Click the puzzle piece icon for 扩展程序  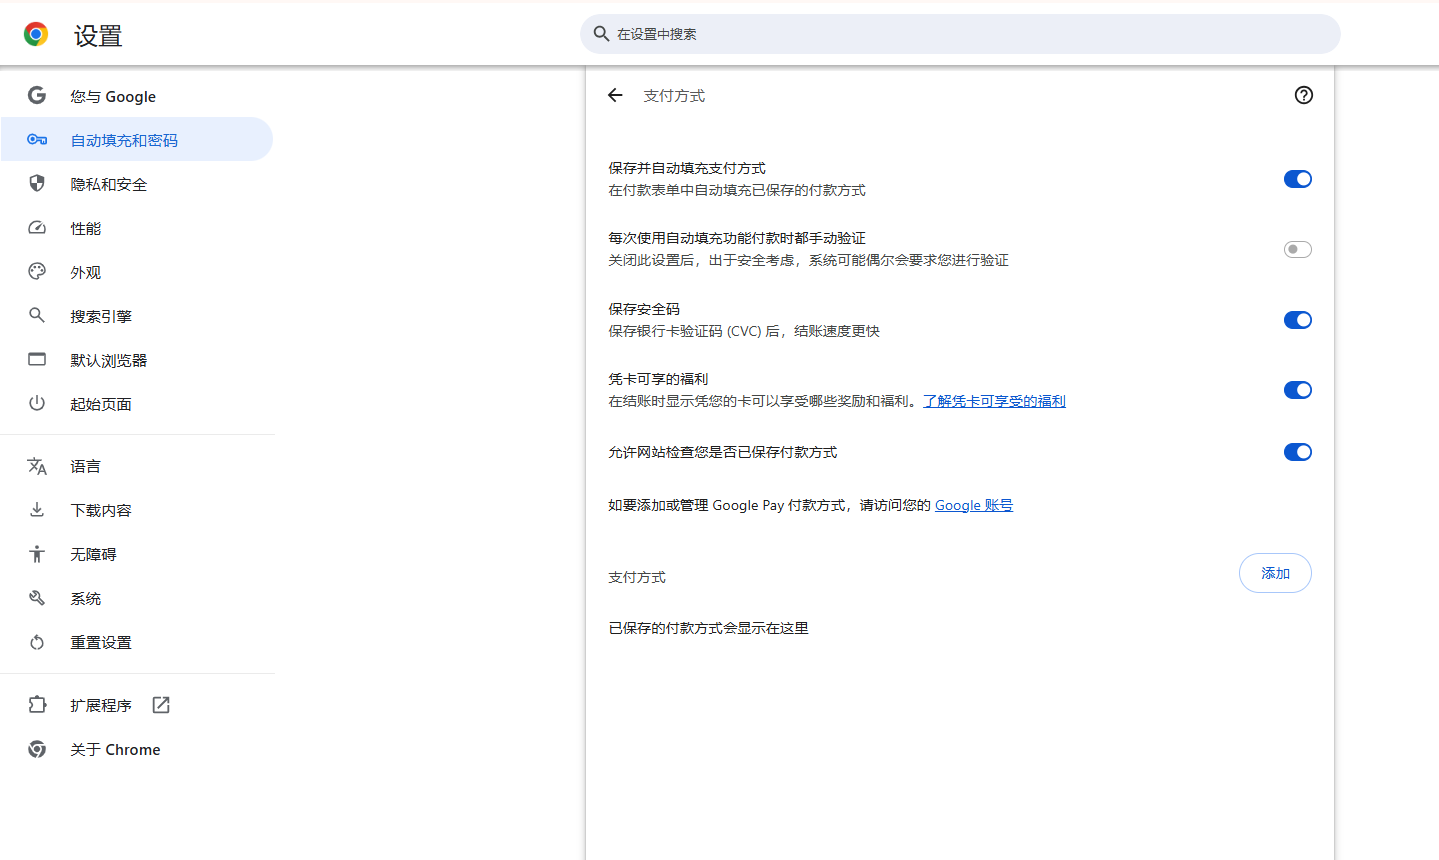click(37, 705)
